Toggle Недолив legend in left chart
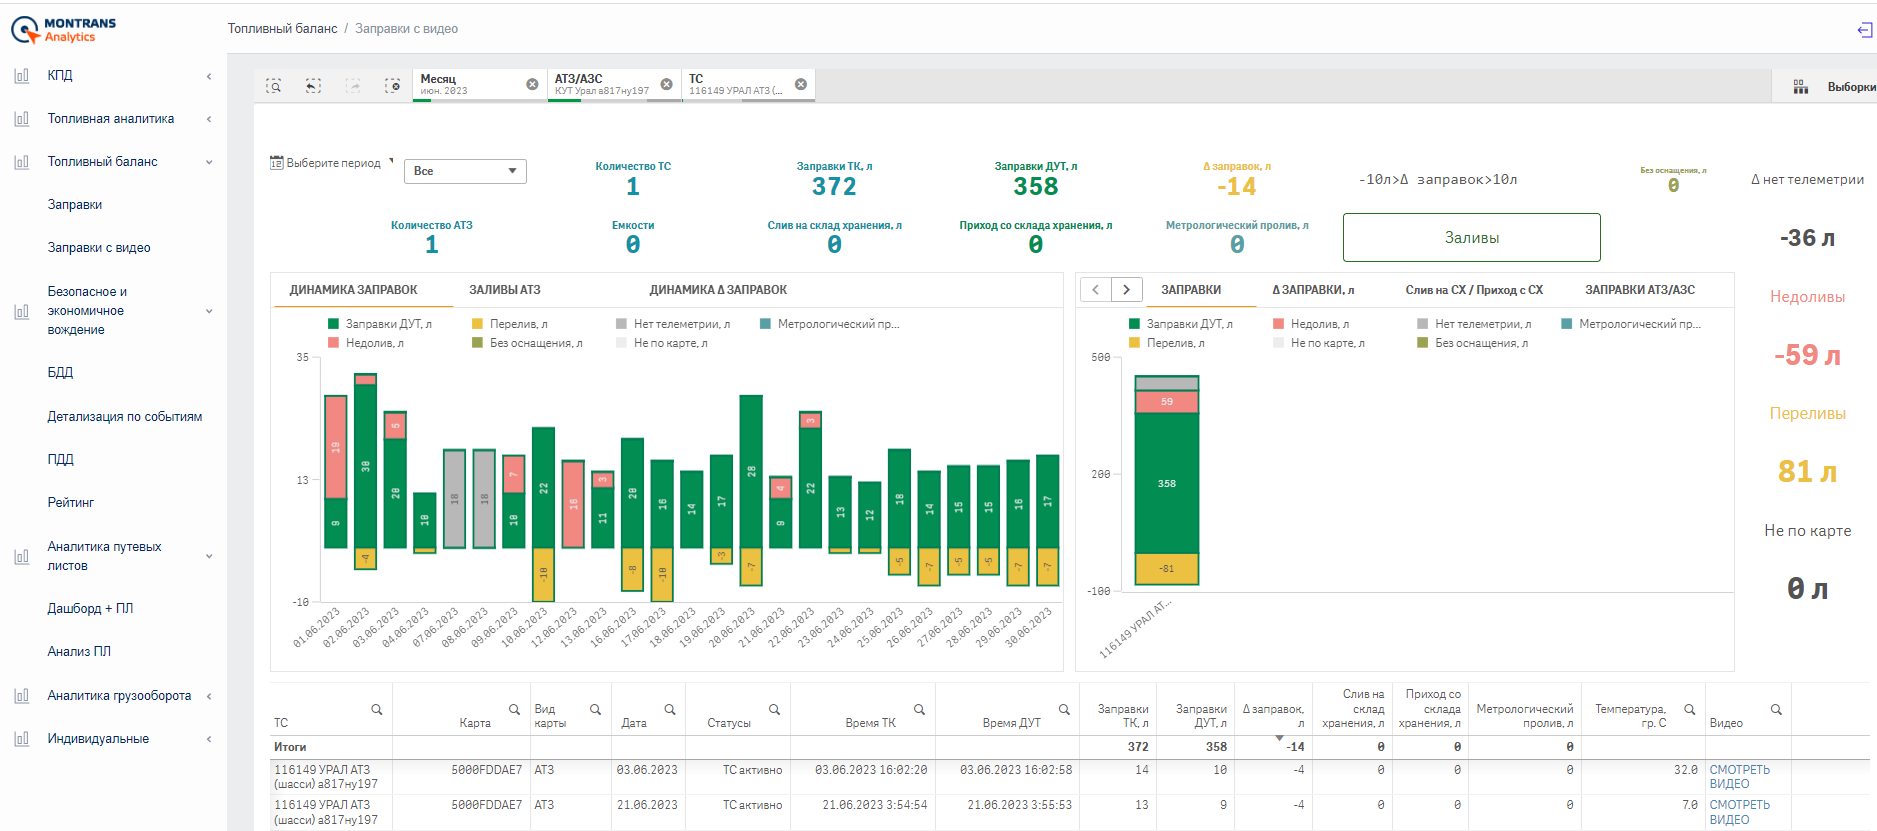This screenshot has height=831, width=1877. point(366,343)
